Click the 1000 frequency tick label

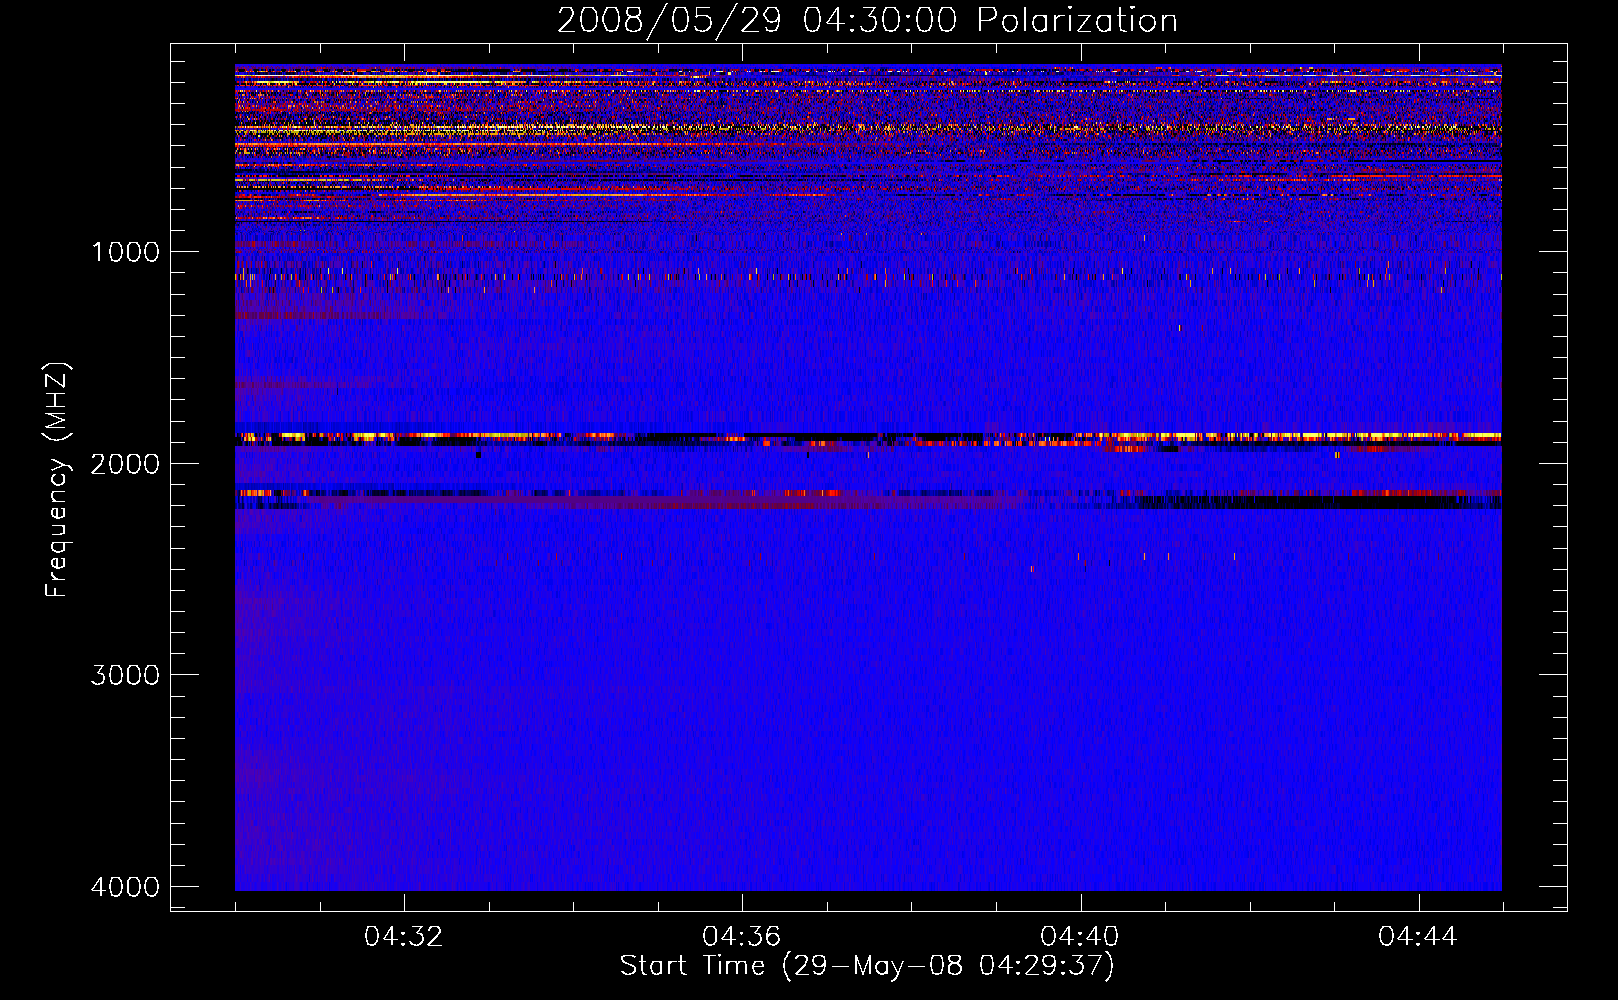125,252
